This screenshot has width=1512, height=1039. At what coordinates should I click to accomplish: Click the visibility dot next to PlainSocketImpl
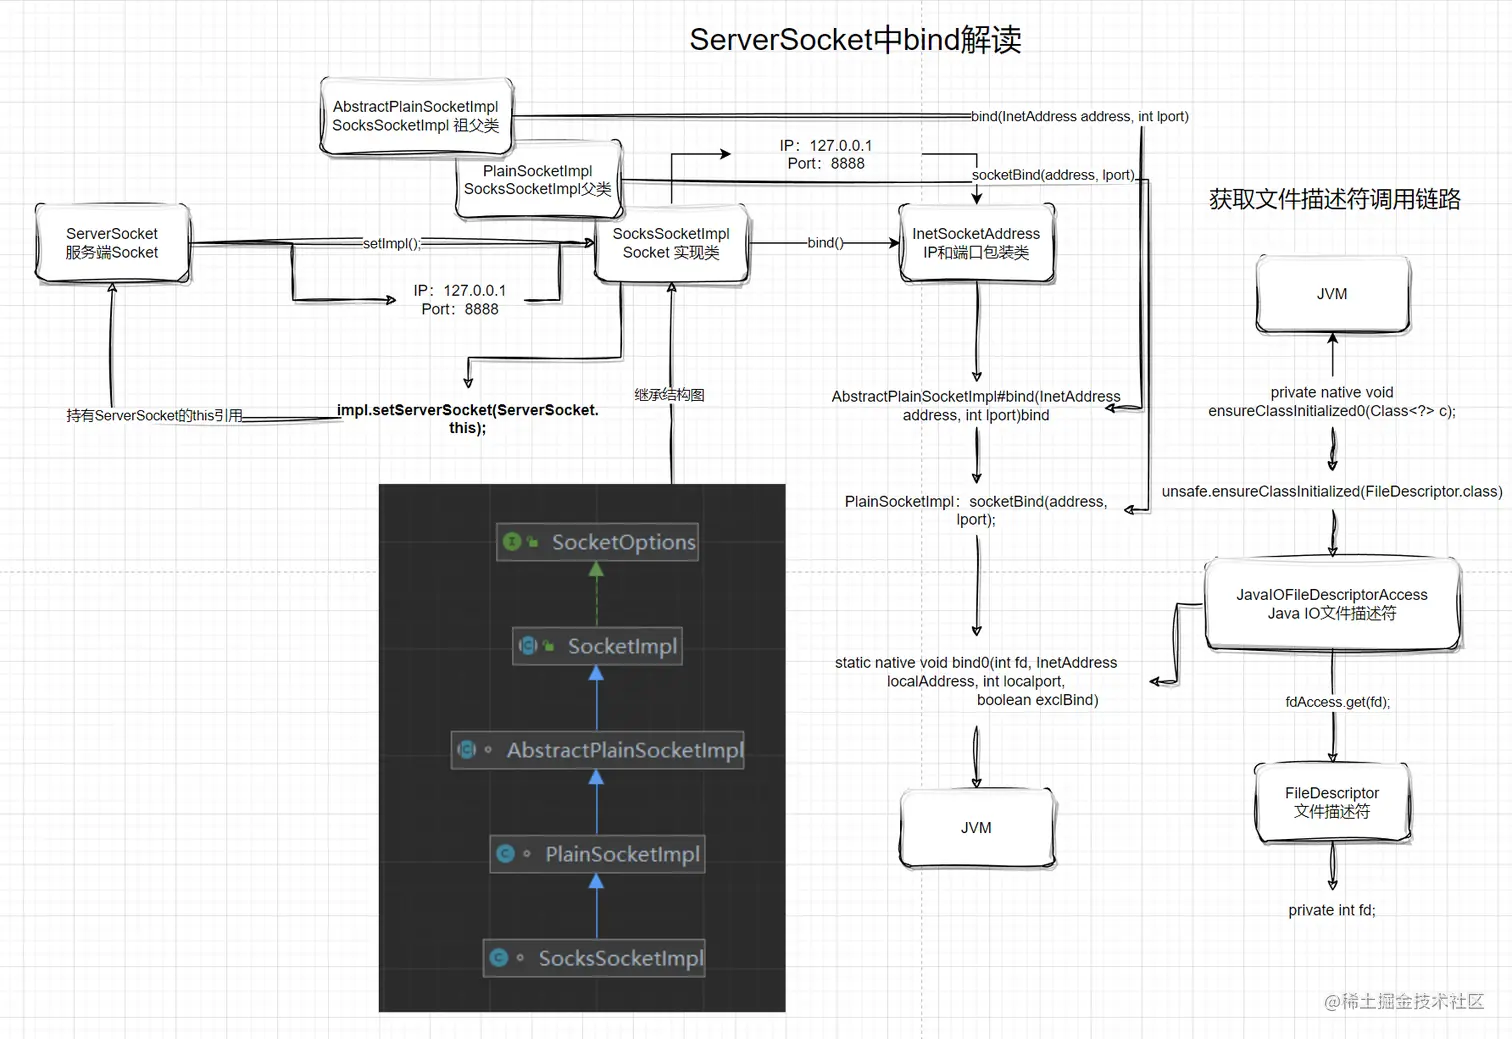pyautogui.click(x=527, y=854)
